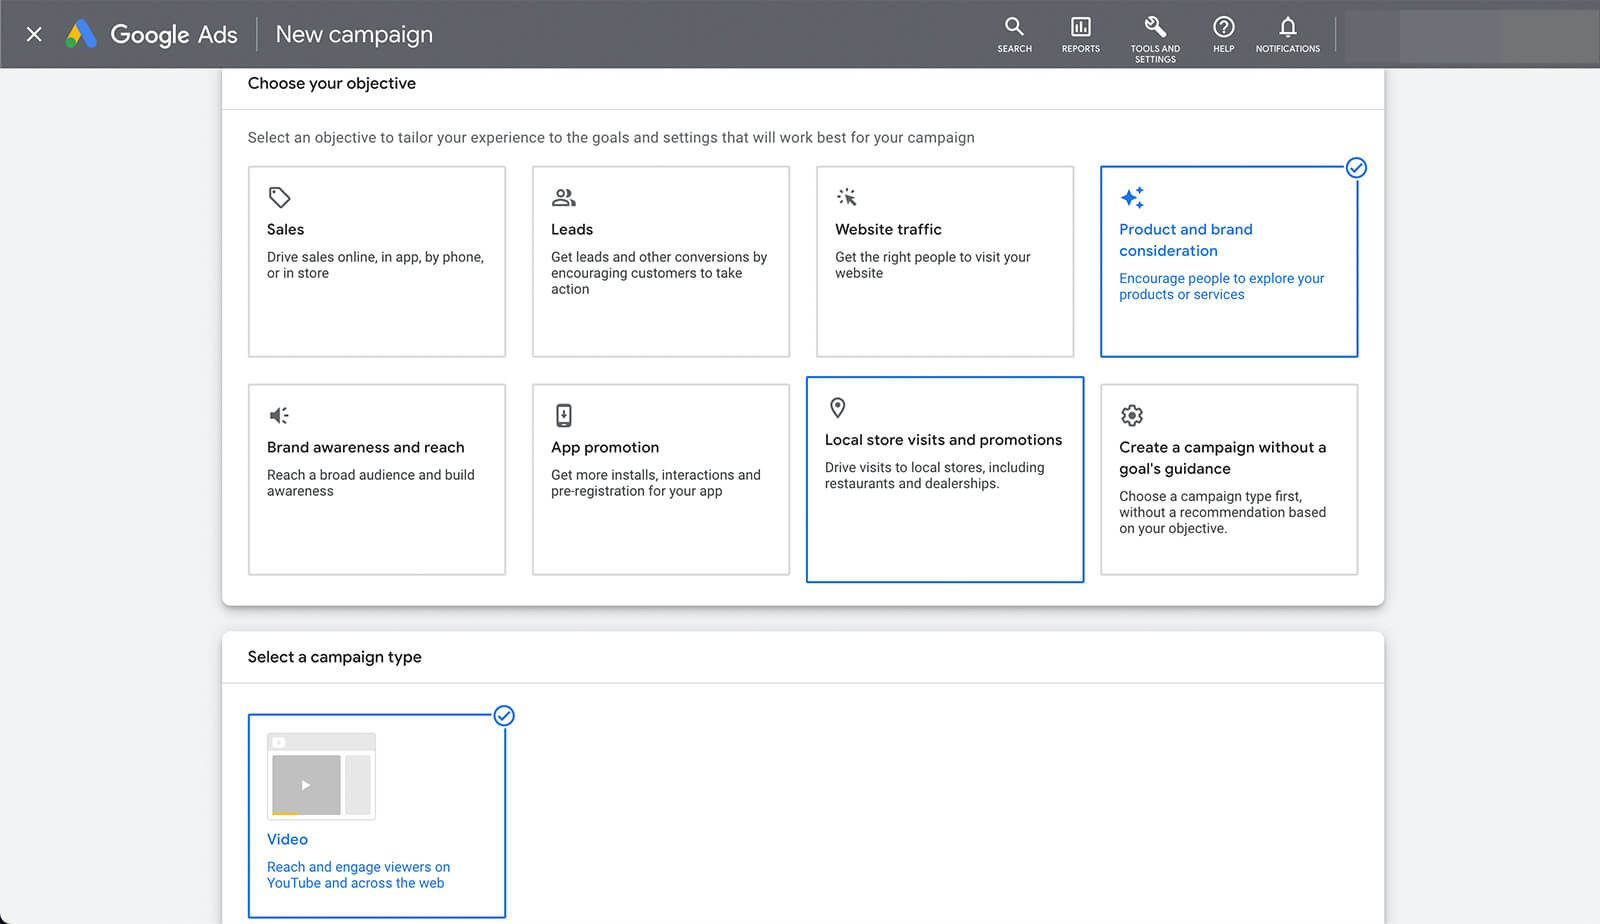Click the Product and brand consideration title
Image resolution: width=1600 pixels, height=924 pixels.
1186,240
